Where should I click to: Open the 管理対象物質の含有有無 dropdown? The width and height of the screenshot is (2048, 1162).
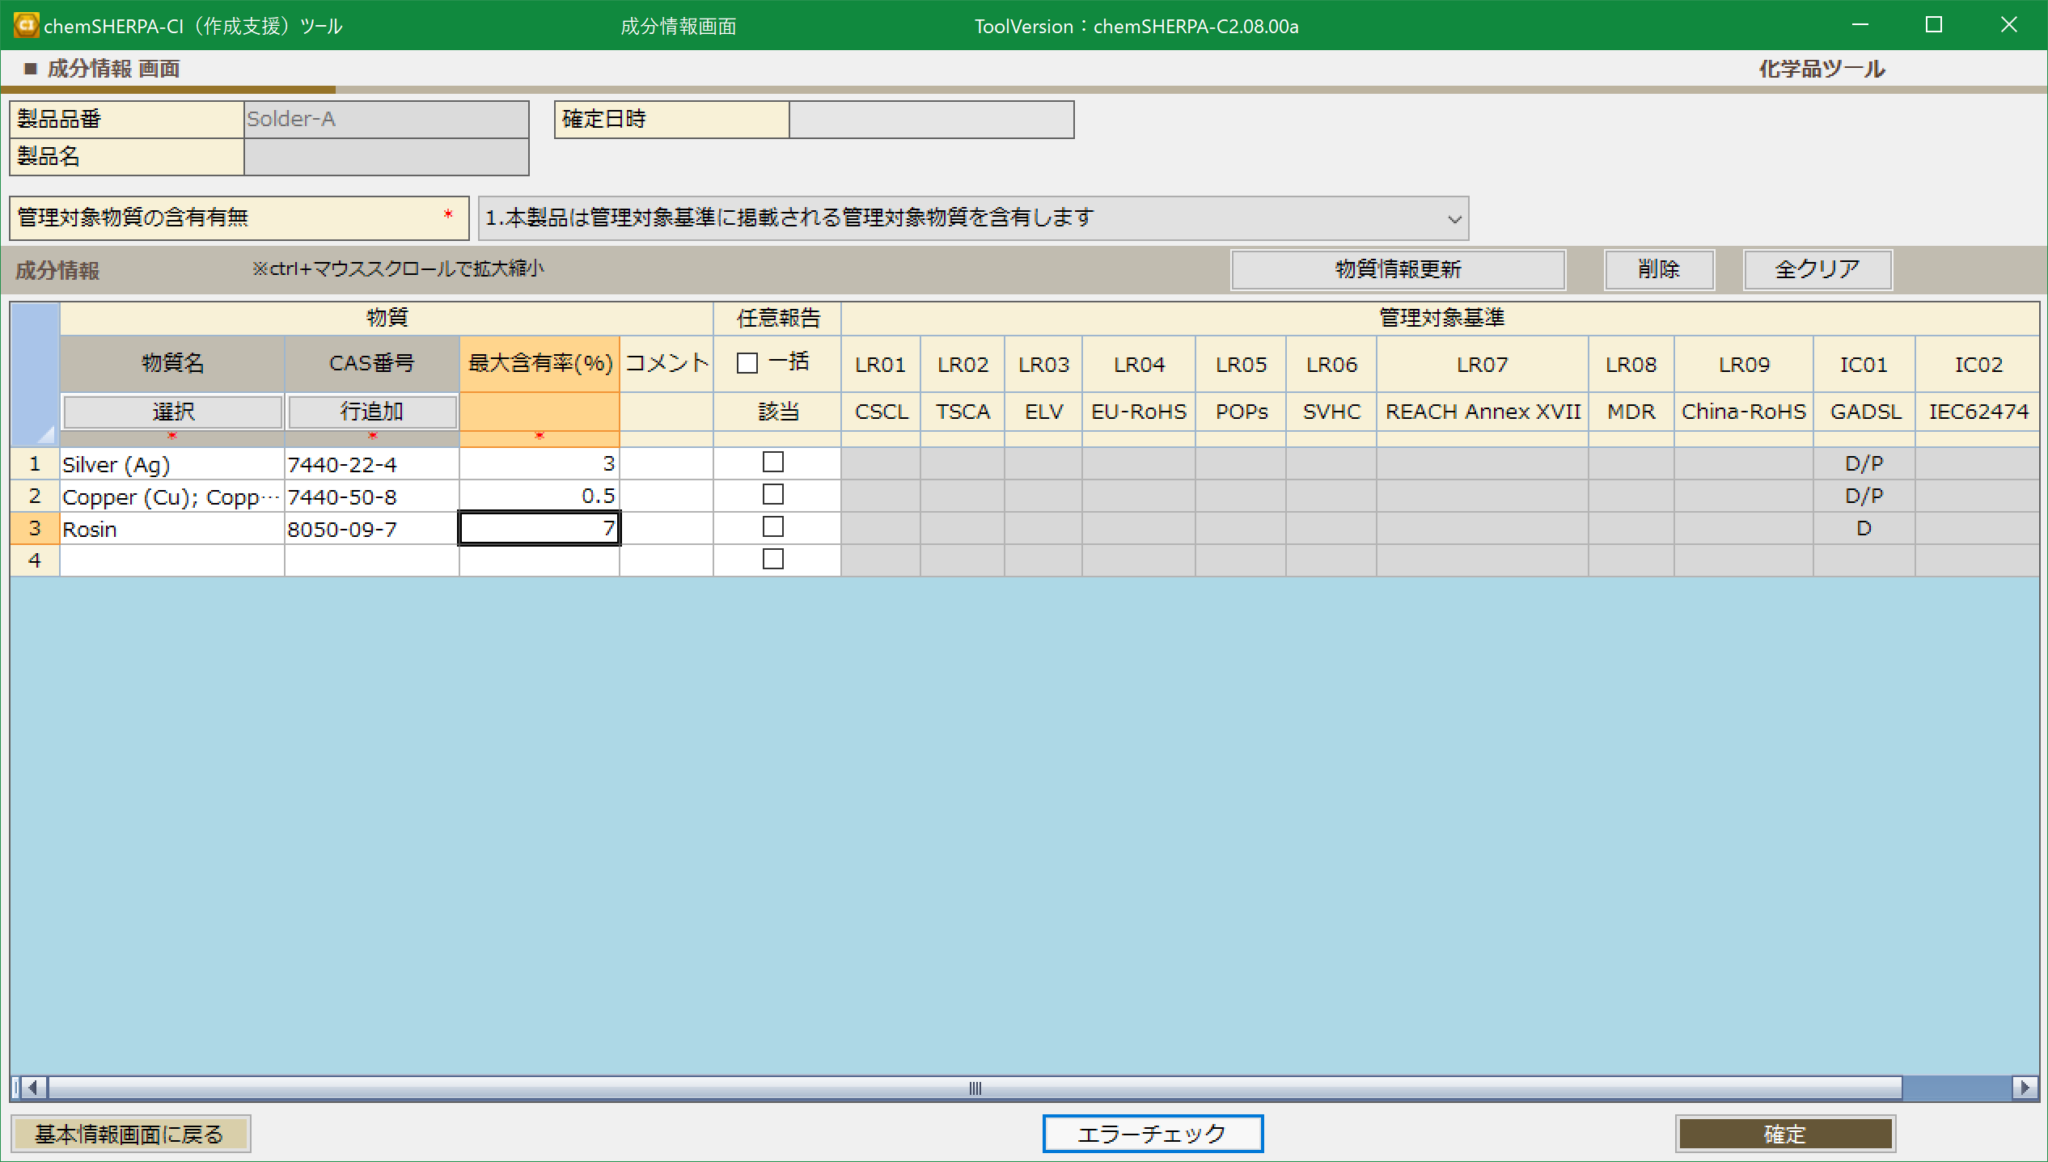coord(1453,217)
